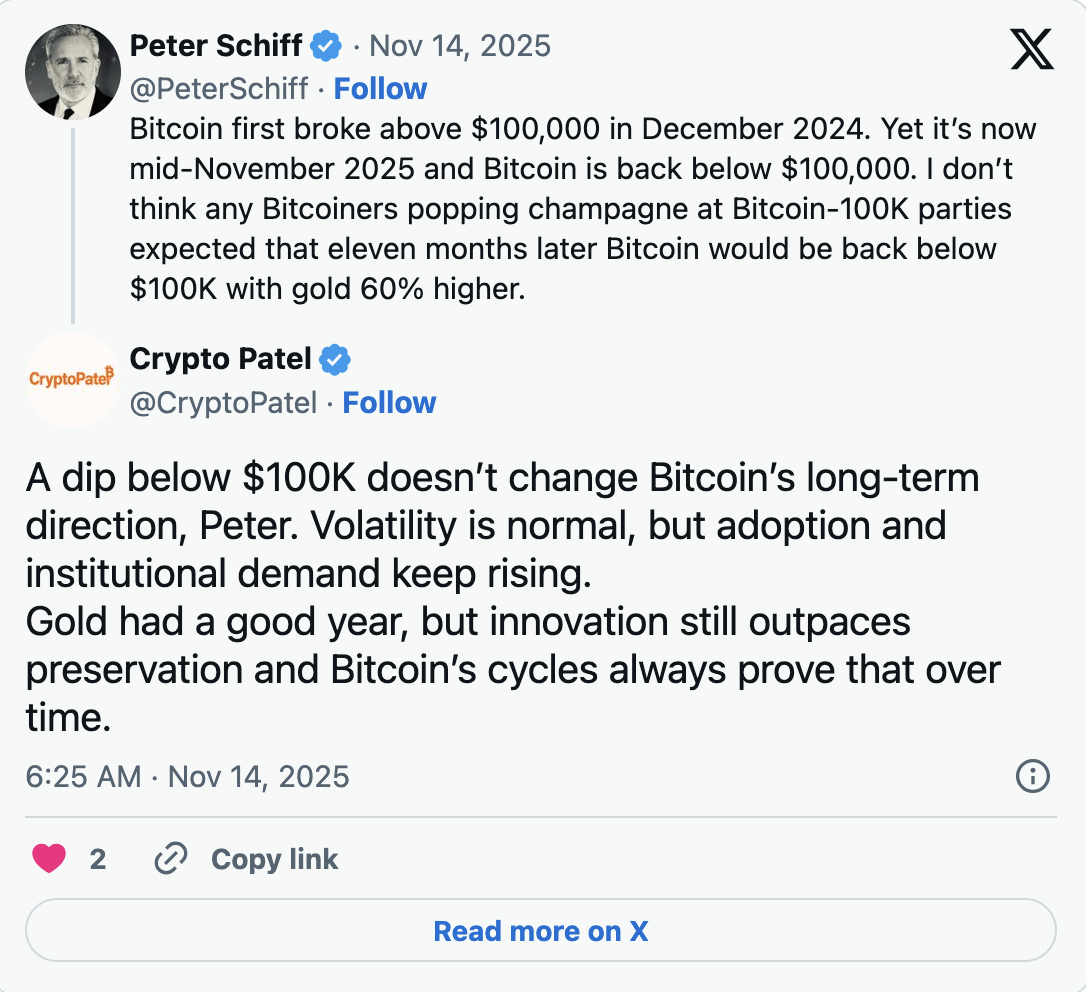This screenshot has width=1086, height=992.
Task: Follow the @PeterSchiff account
Action: point(380,88)
